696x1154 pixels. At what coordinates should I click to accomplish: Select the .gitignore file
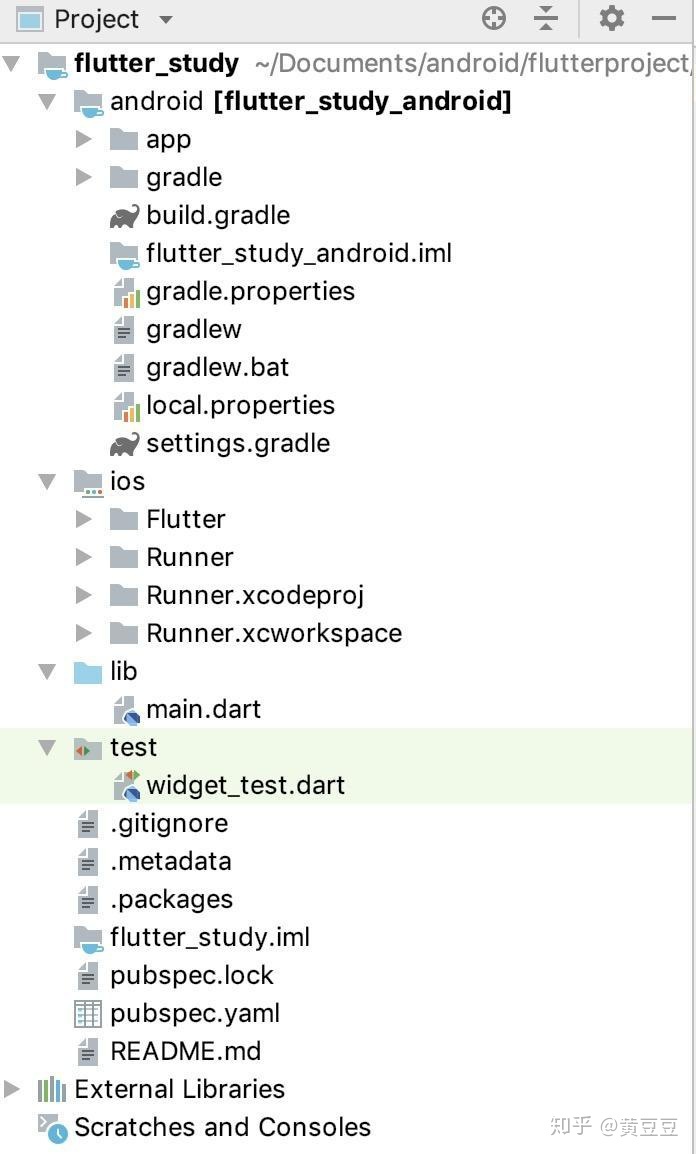pos(169,824)
